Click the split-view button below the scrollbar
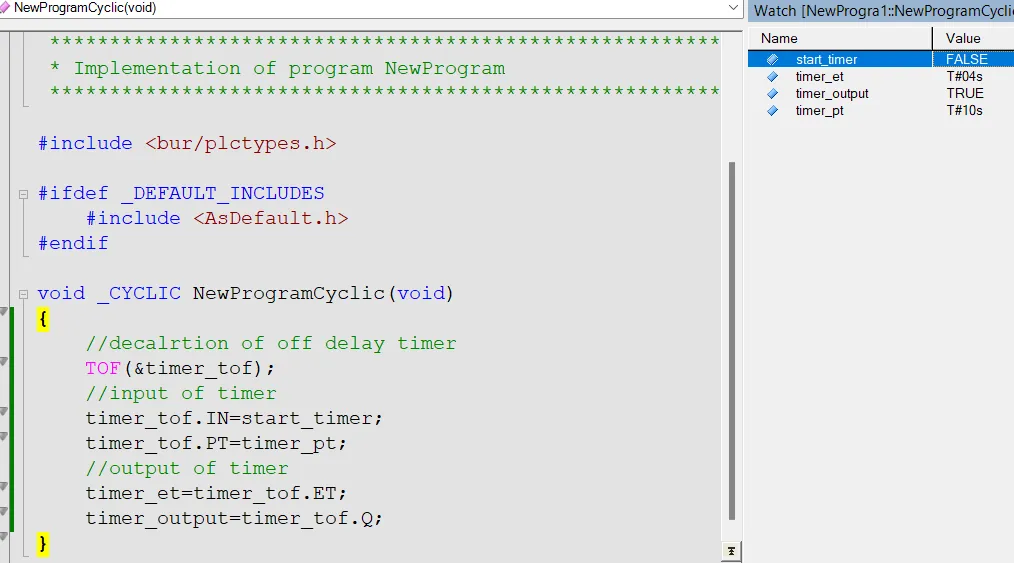The image size is (1014, 563). (731, 551)
